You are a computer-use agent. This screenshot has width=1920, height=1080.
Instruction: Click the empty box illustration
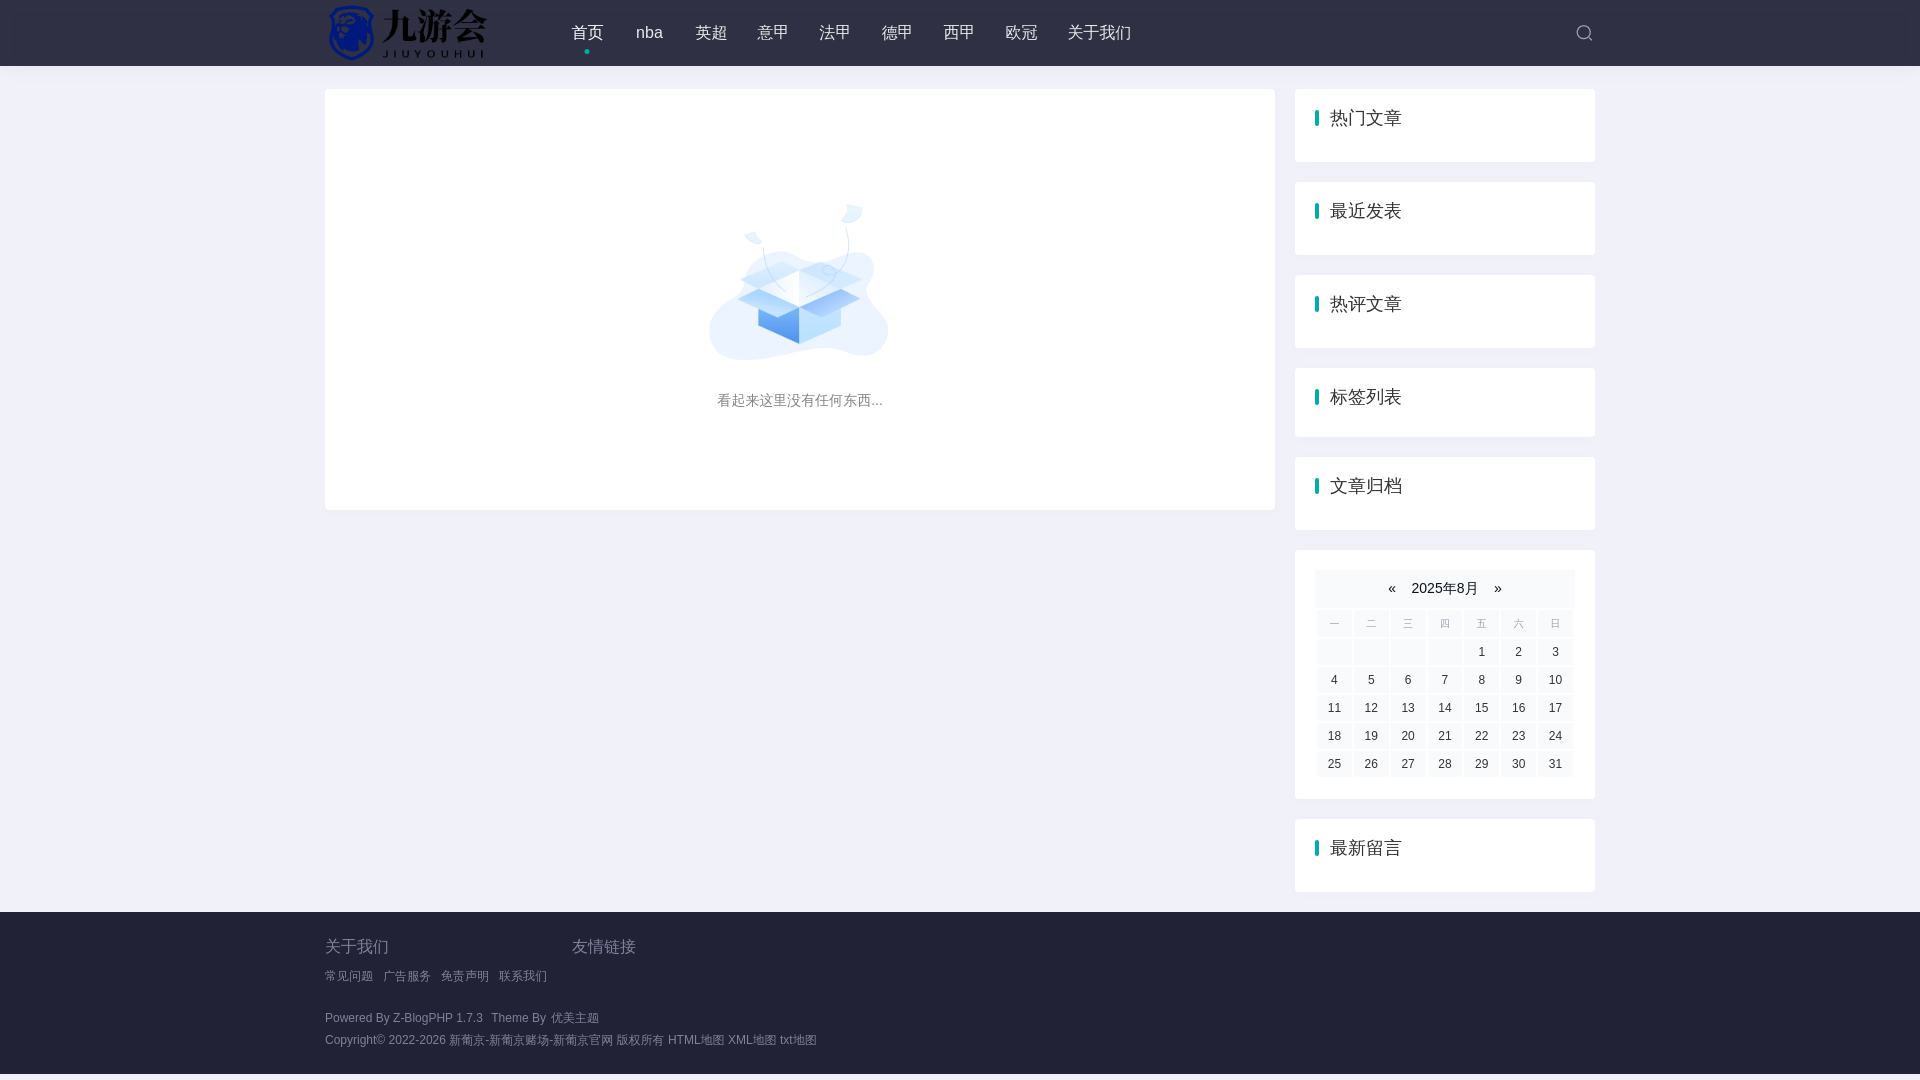(799, 282)
